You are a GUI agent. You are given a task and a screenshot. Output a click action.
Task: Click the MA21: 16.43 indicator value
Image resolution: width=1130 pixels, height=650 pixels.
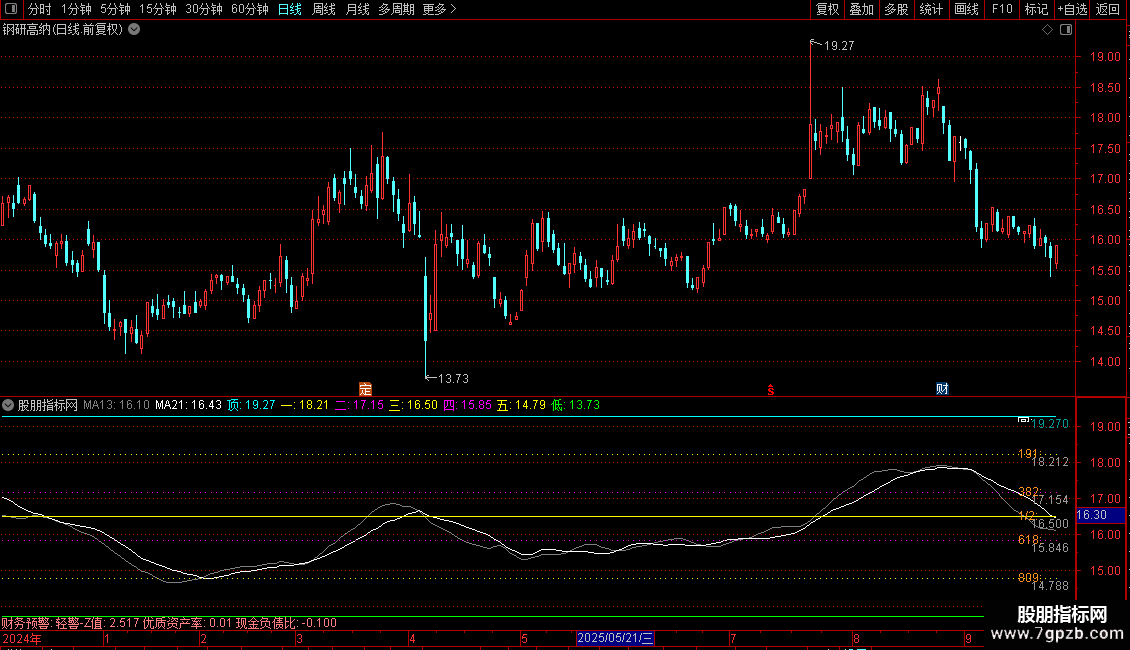(x=189, y=405)
